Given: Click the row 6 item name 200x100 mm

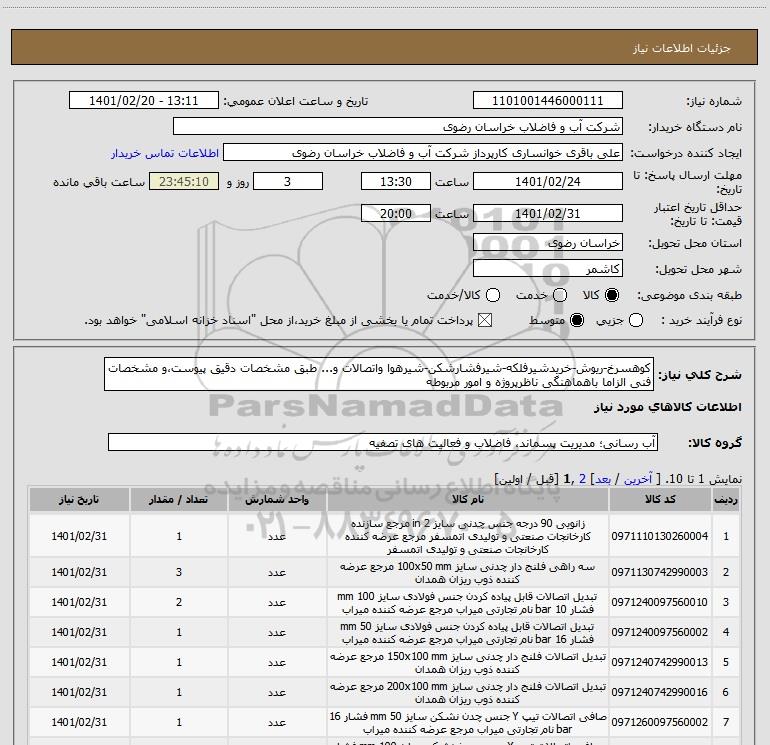Looking at the screenshot, I should tap(468, 692).
